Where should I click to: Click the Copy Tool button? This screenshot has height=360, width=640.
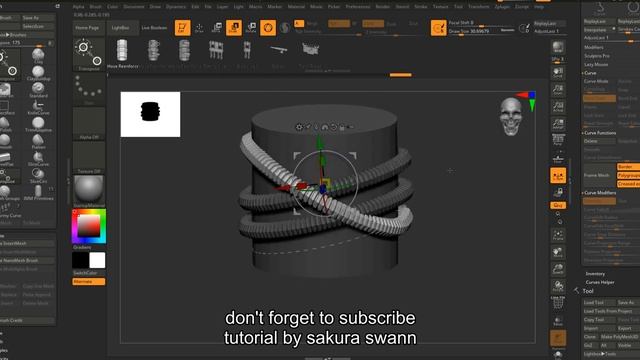(599, 320)
